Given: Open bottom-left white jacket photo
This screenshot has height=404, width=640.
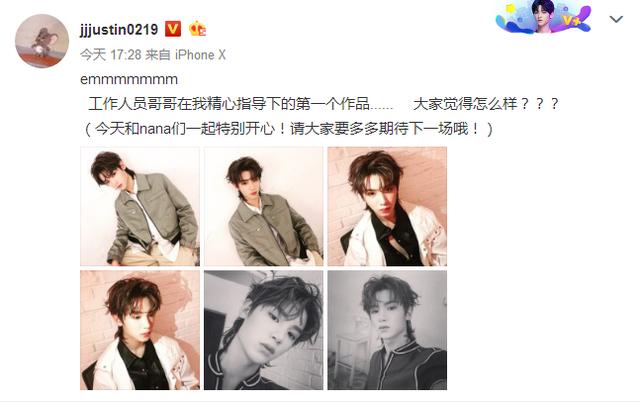Looking at the screenshot, I should 140,330.
